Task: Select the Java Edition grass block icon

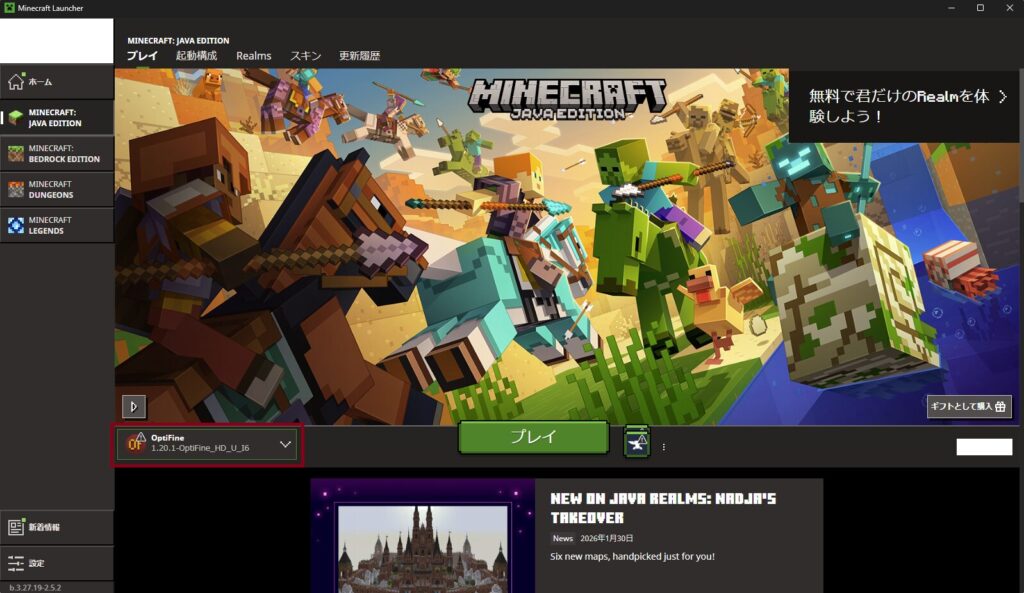Action: coord(15,118)
